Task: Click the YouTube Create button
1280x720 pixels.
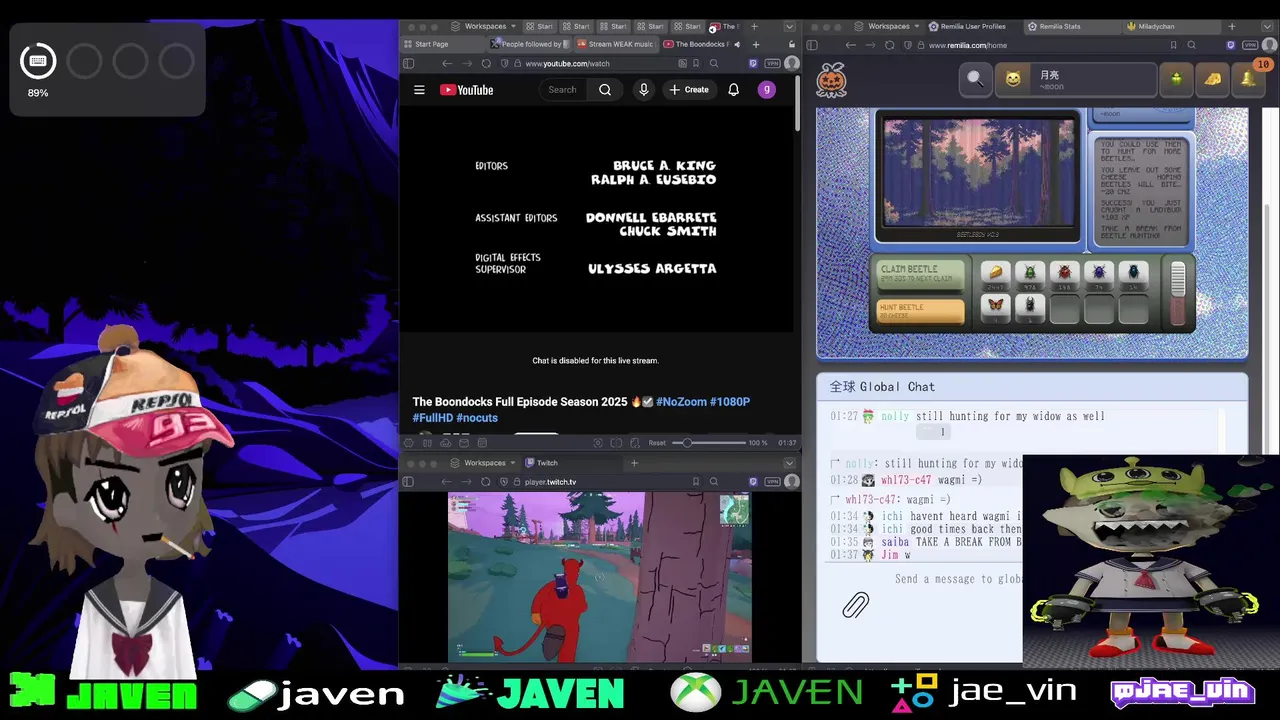Action: (x=689, y=90)
